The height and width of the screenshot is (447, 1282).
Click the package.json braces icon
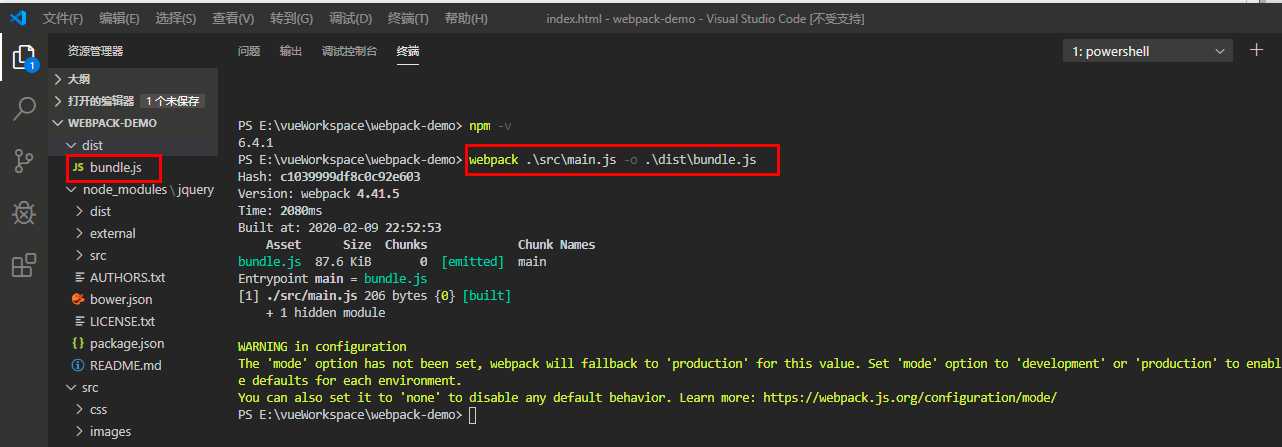click(78, 343)
